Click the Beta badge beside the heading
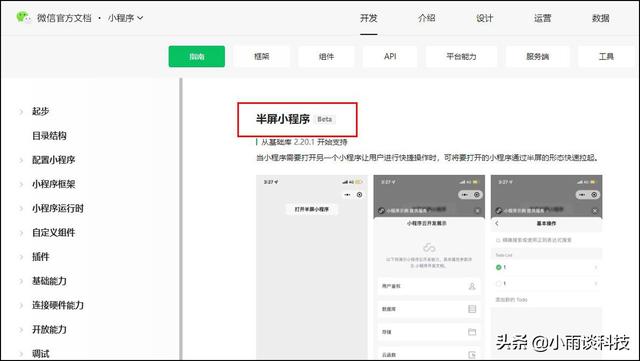 pyautogui.click(x=325, y=119)
